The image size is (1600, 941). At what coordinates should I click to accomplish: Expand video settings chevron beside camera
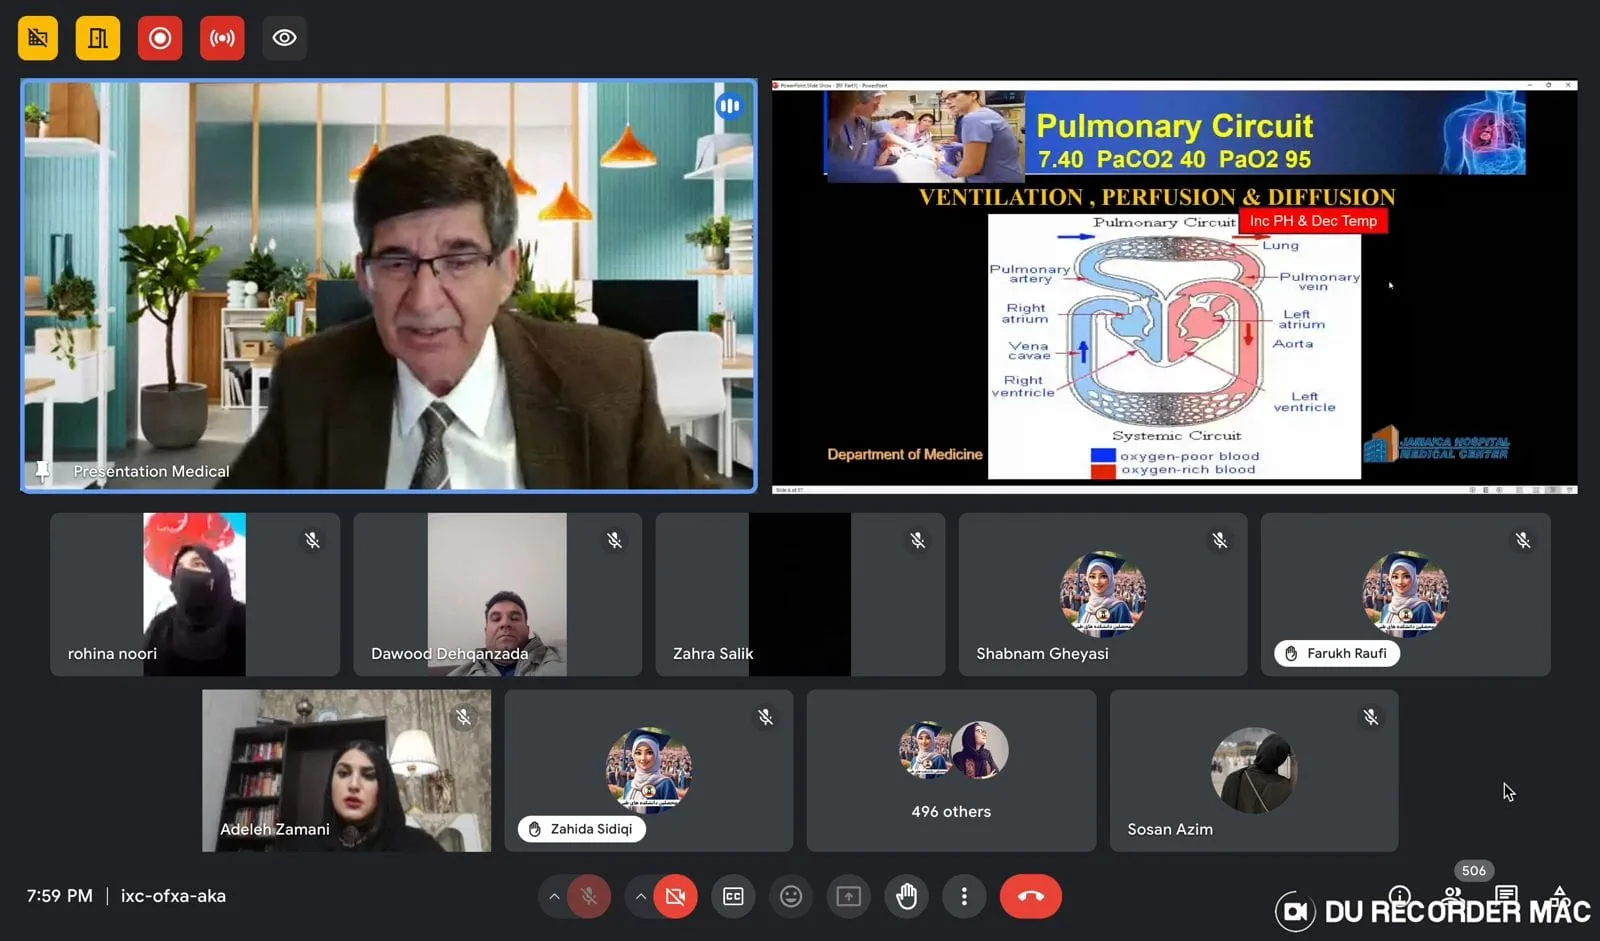640,896
